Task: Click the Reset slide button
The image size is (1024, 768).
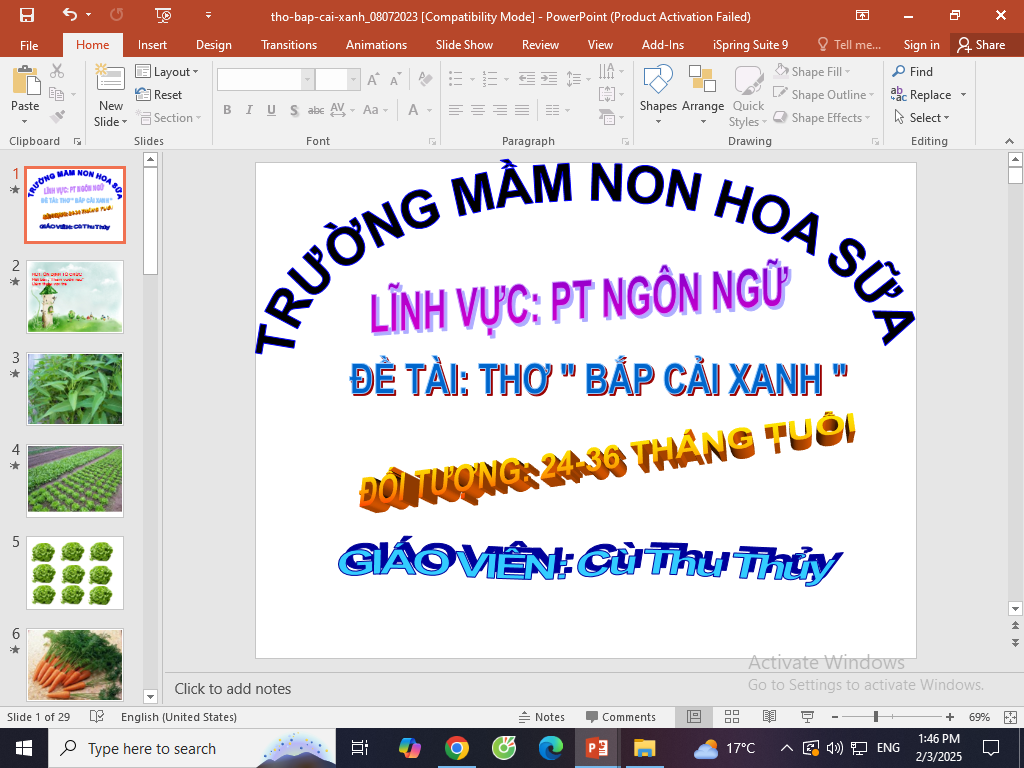Action: pyautogui.click(x=159, y=95)
